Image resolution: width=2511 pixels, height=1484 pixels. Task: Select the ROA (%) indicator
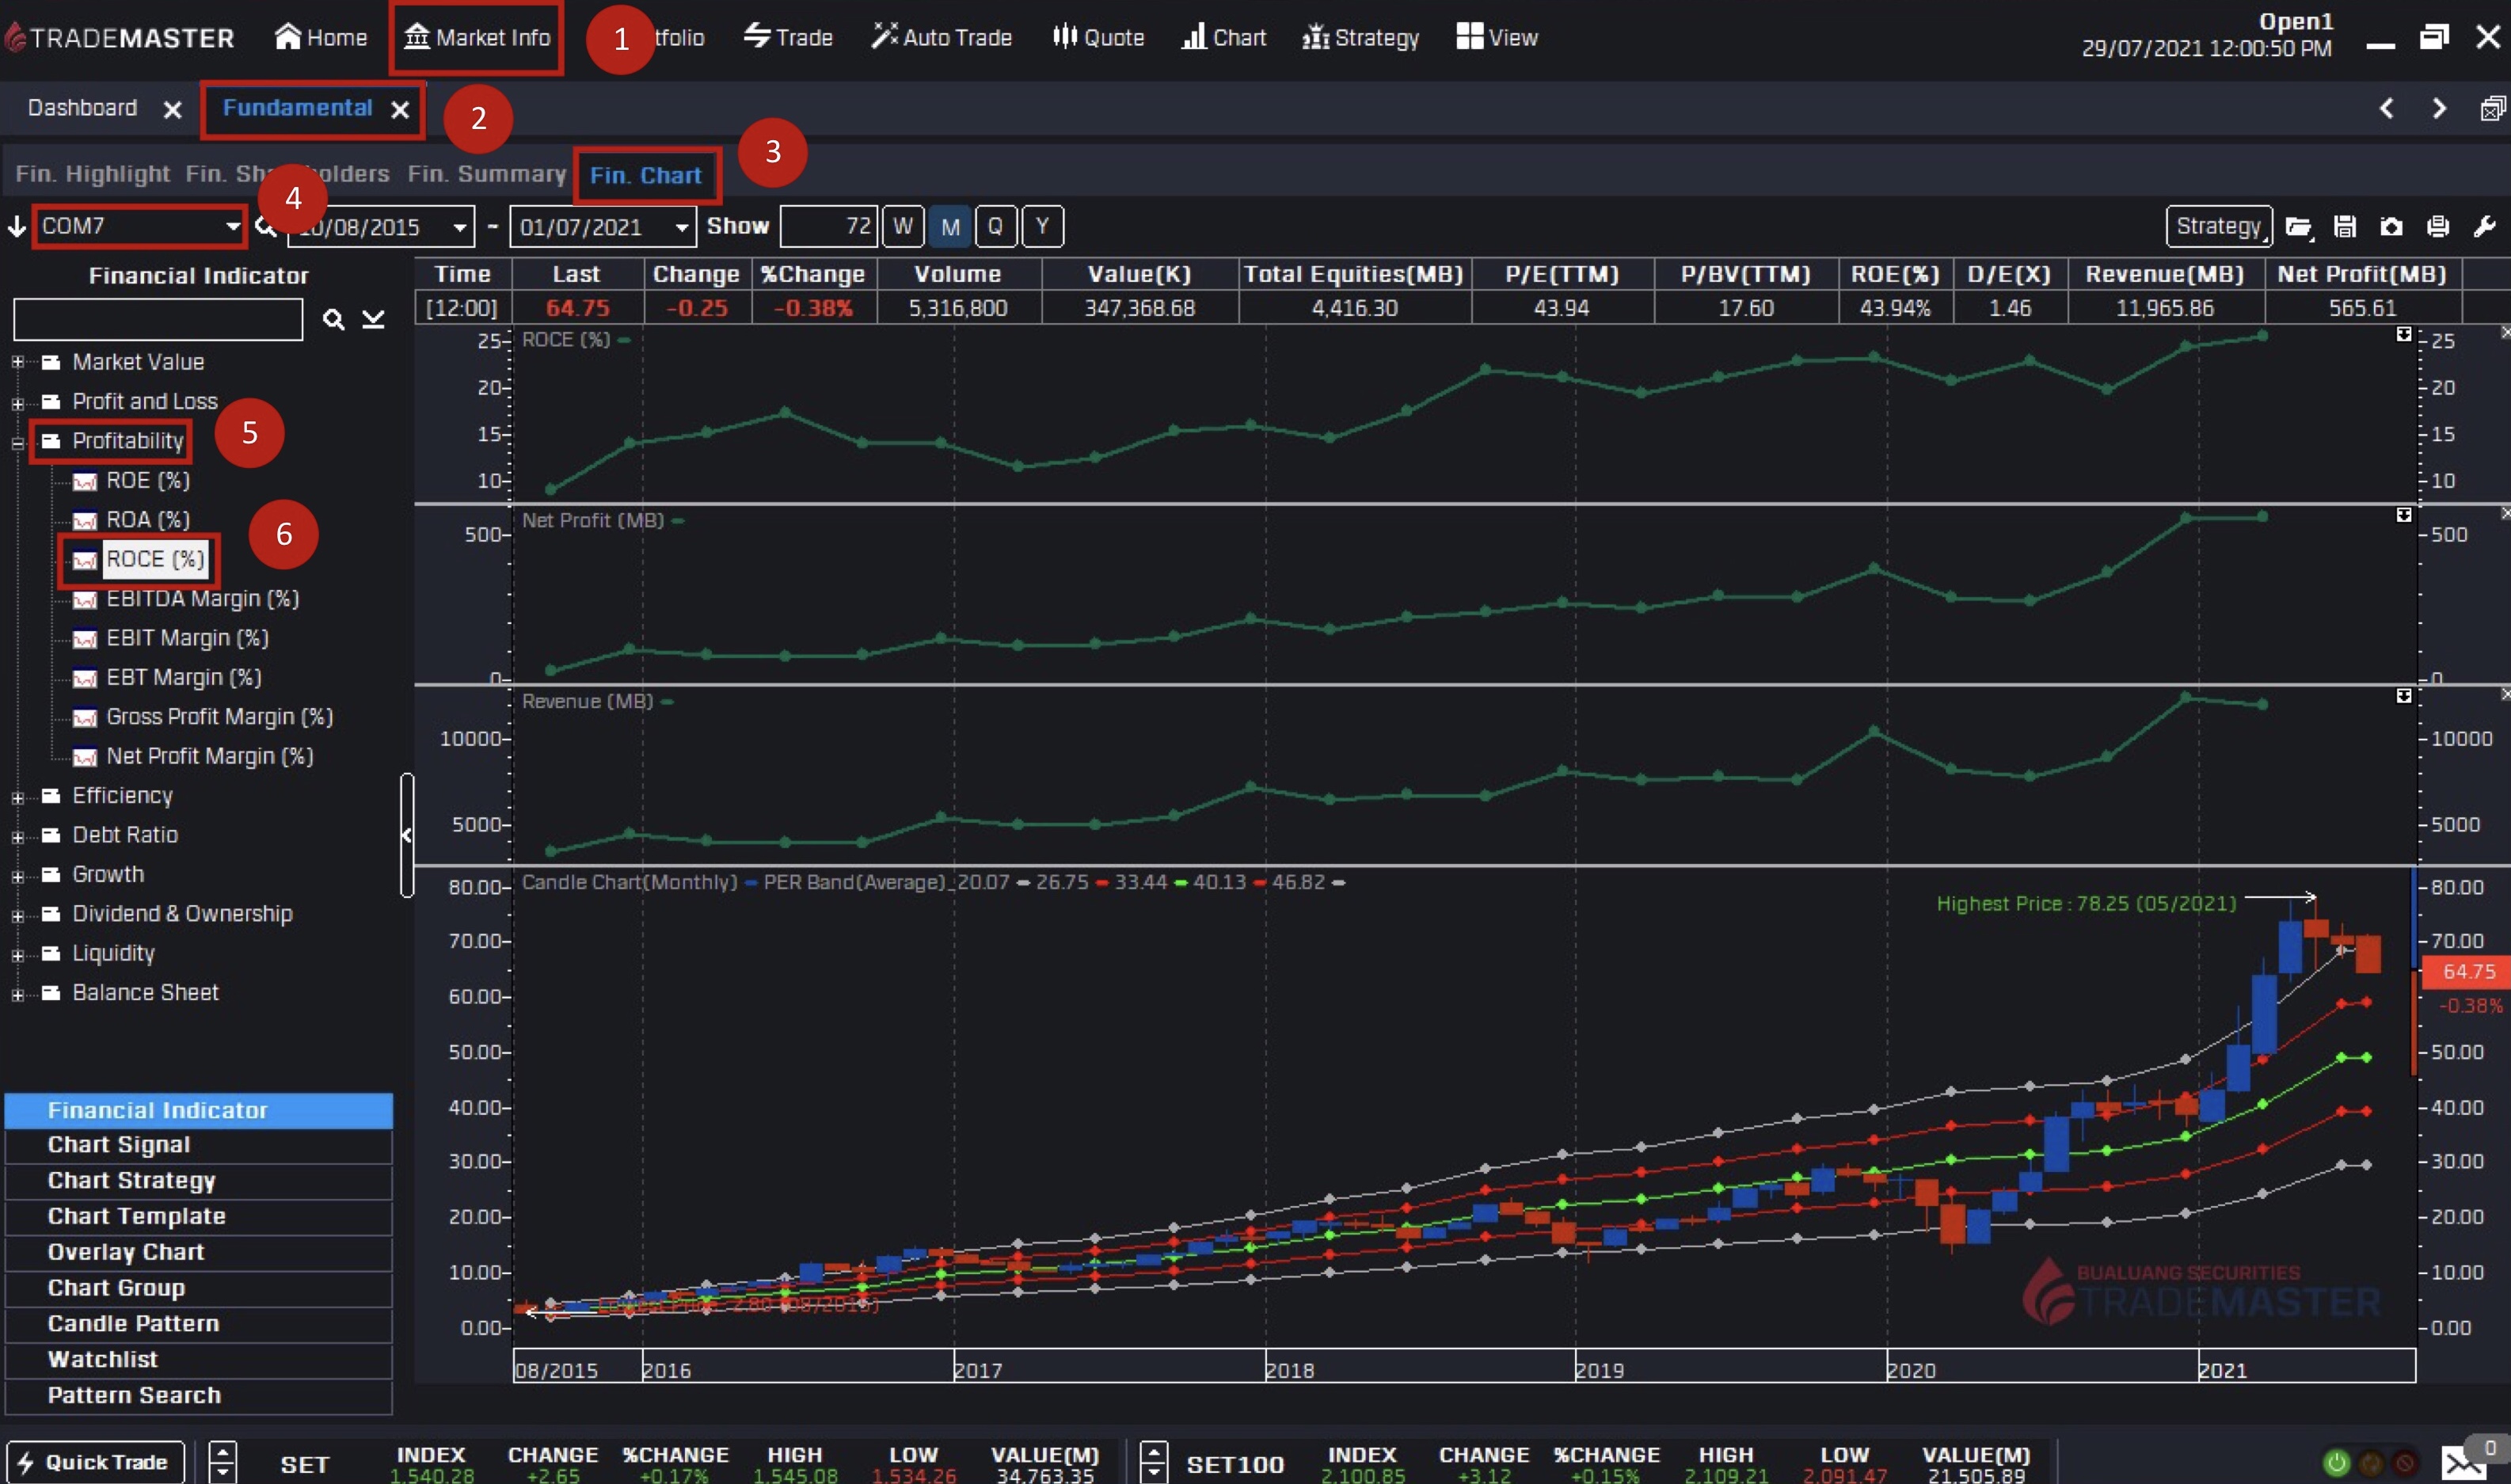[x=147, y=520]
